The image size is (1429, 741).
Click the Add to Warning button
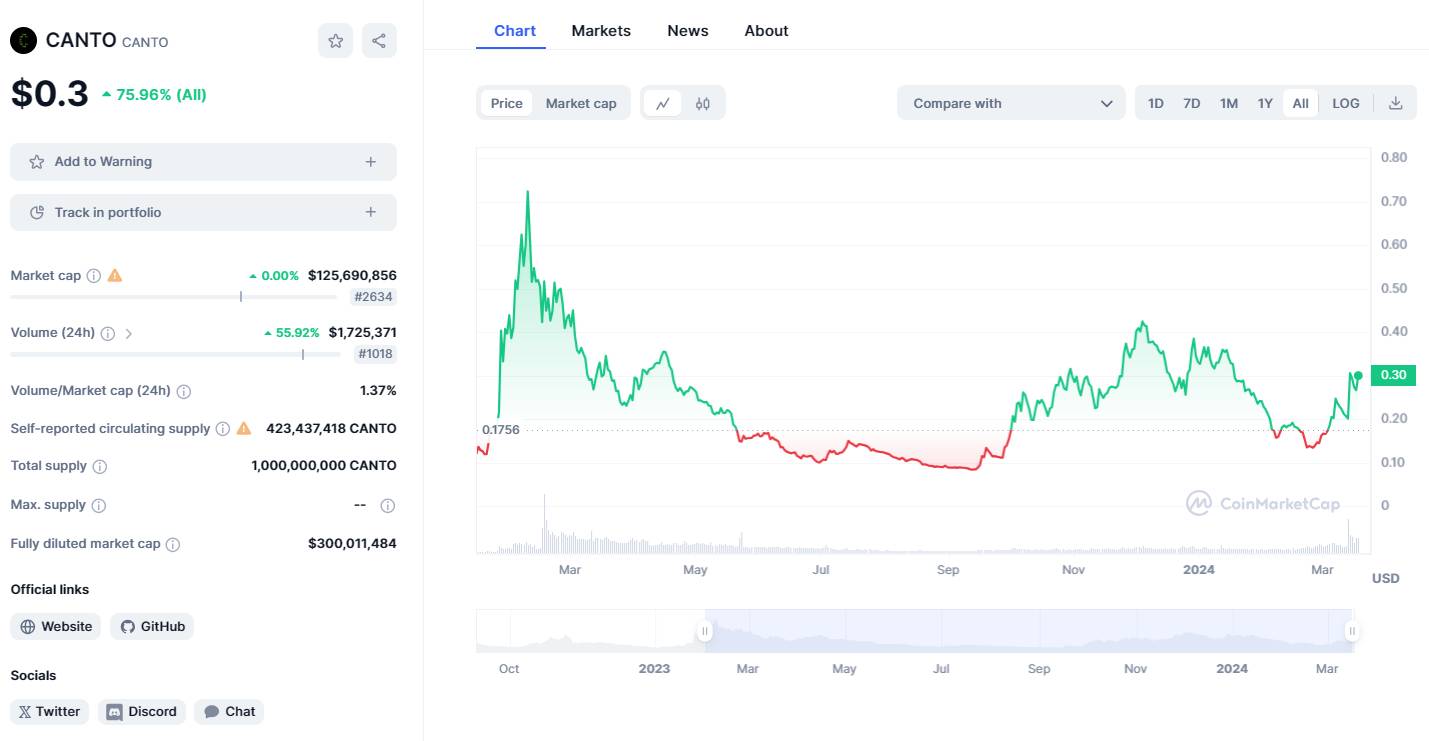coord(203,162)
